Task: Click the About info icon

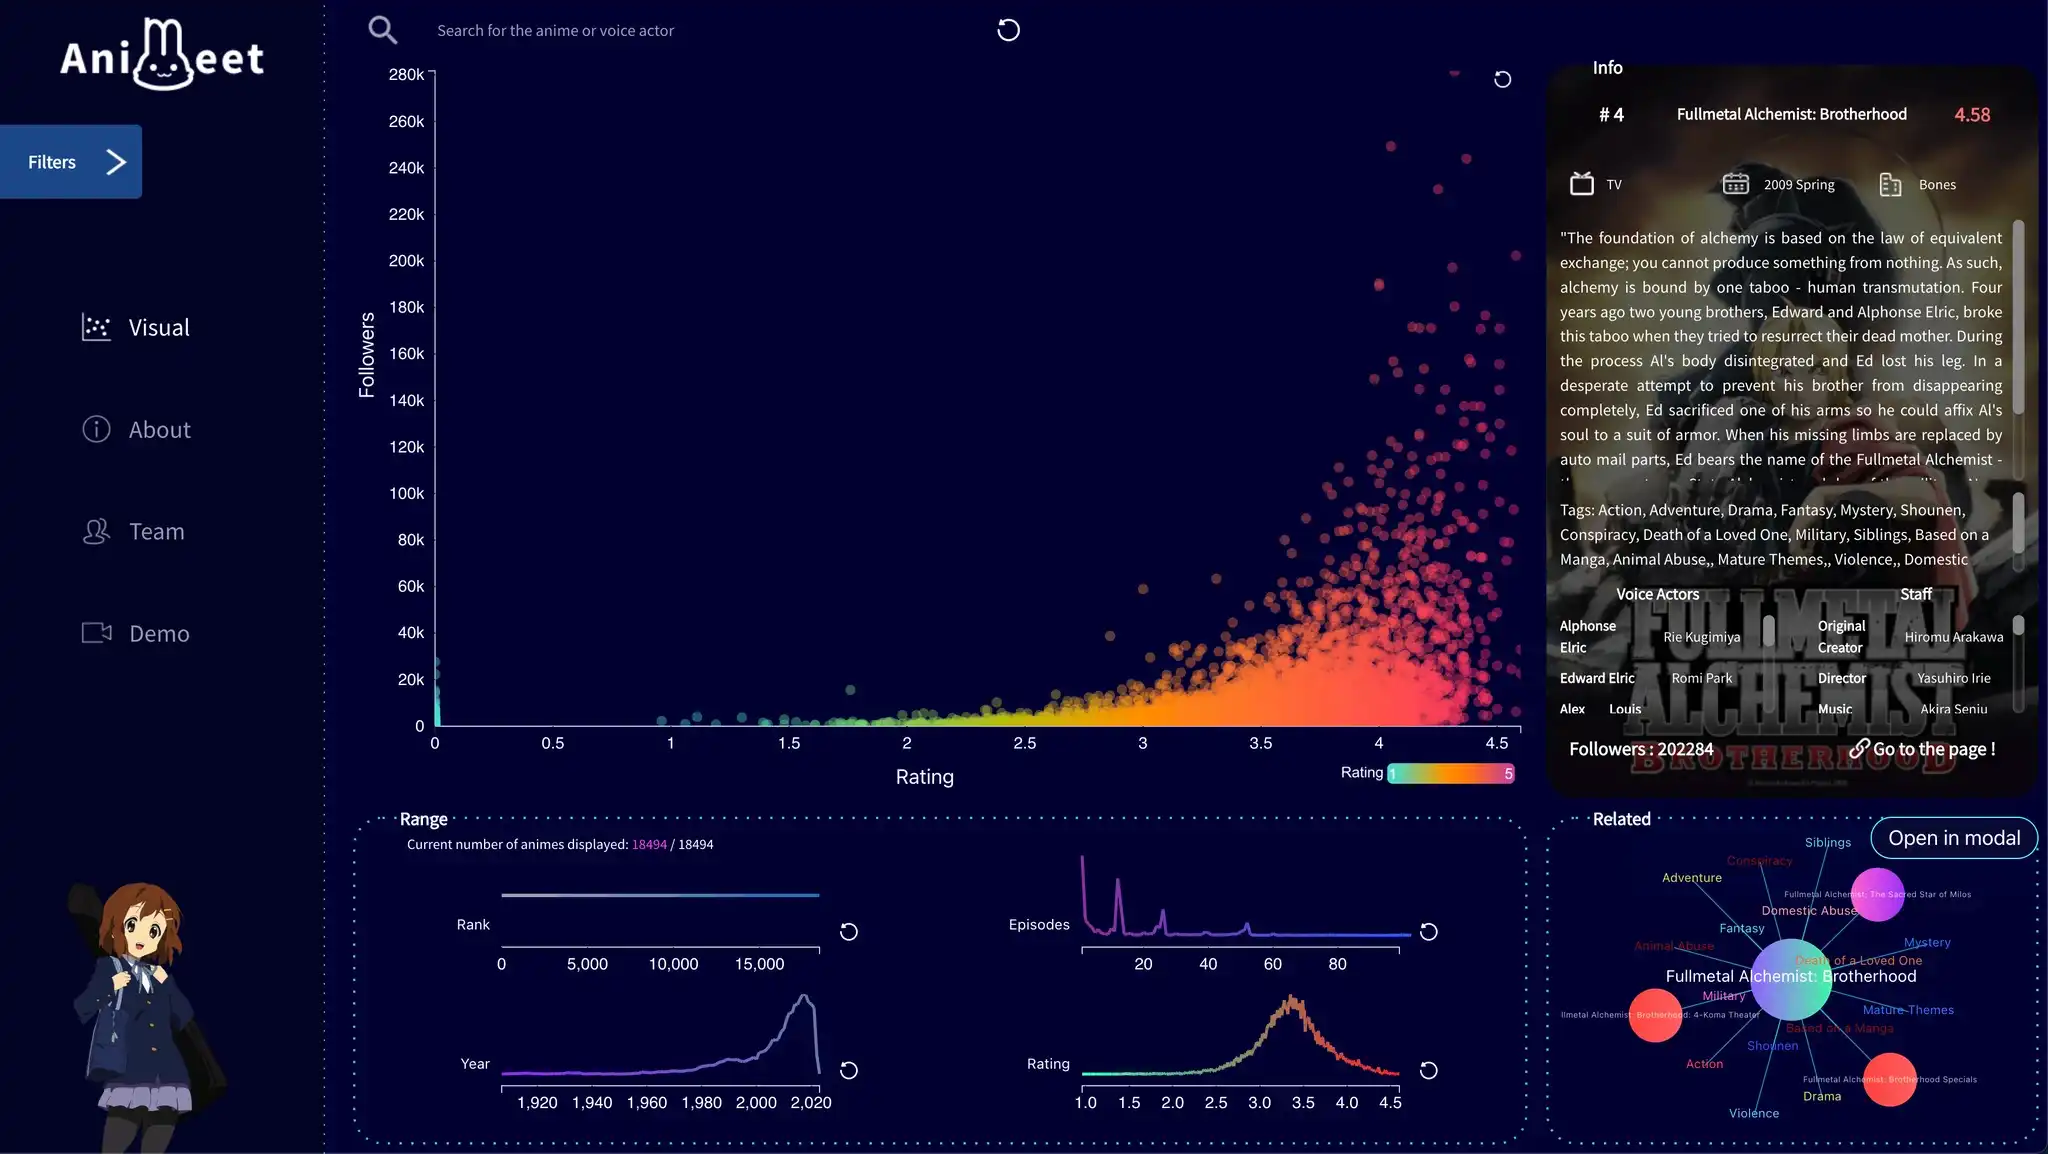Action: pyautogui.click(x=96, y=429)
